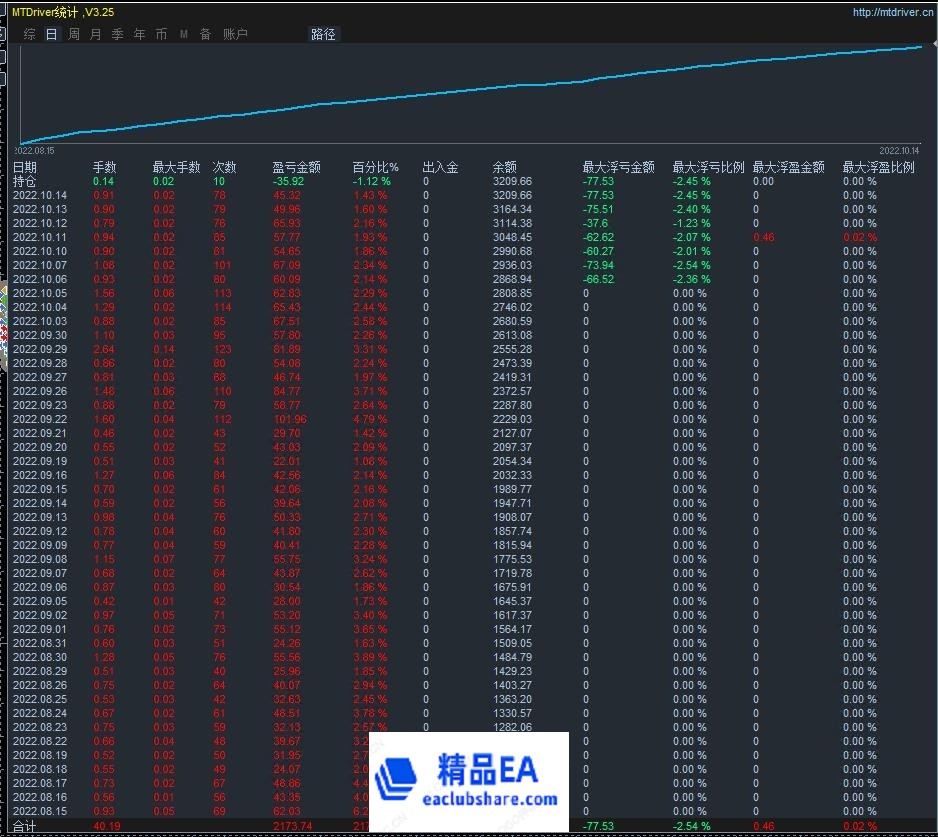Click the 盈亏金额 column header

point(296,168)
